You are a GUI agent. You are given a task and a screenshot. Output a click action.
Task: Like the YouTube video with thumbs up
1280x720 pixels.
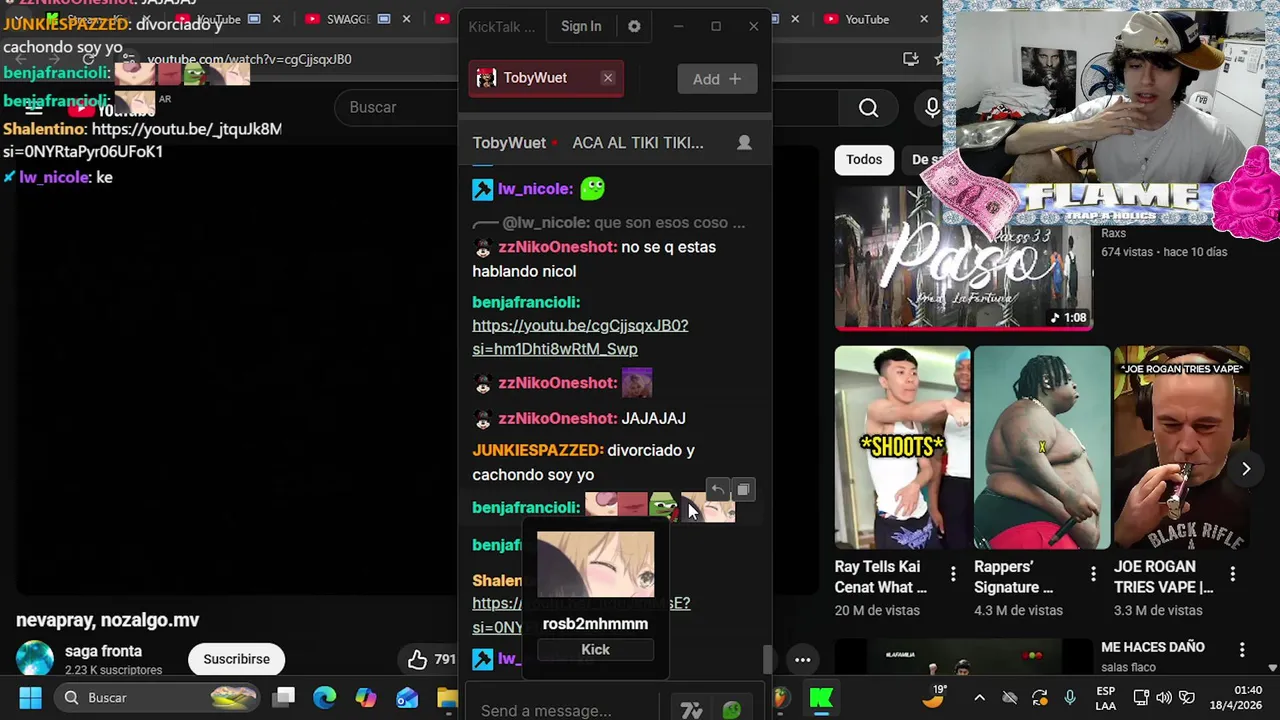(417, 659)
